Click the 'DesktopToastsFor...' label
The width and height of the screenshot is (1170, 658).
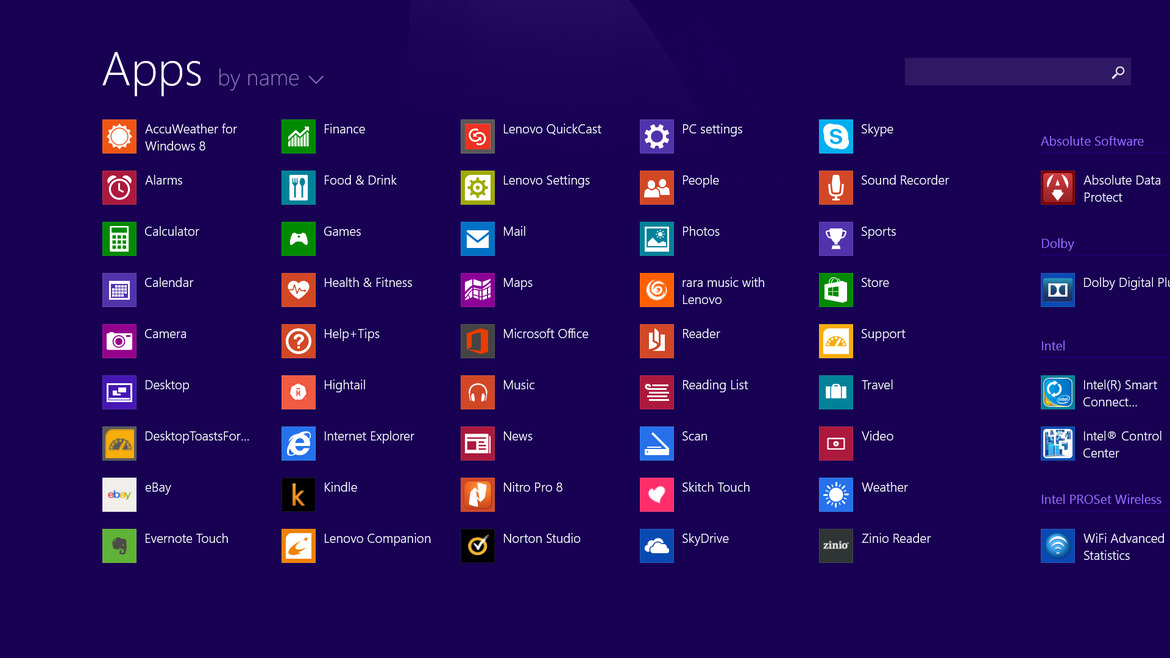coord(197,436)
